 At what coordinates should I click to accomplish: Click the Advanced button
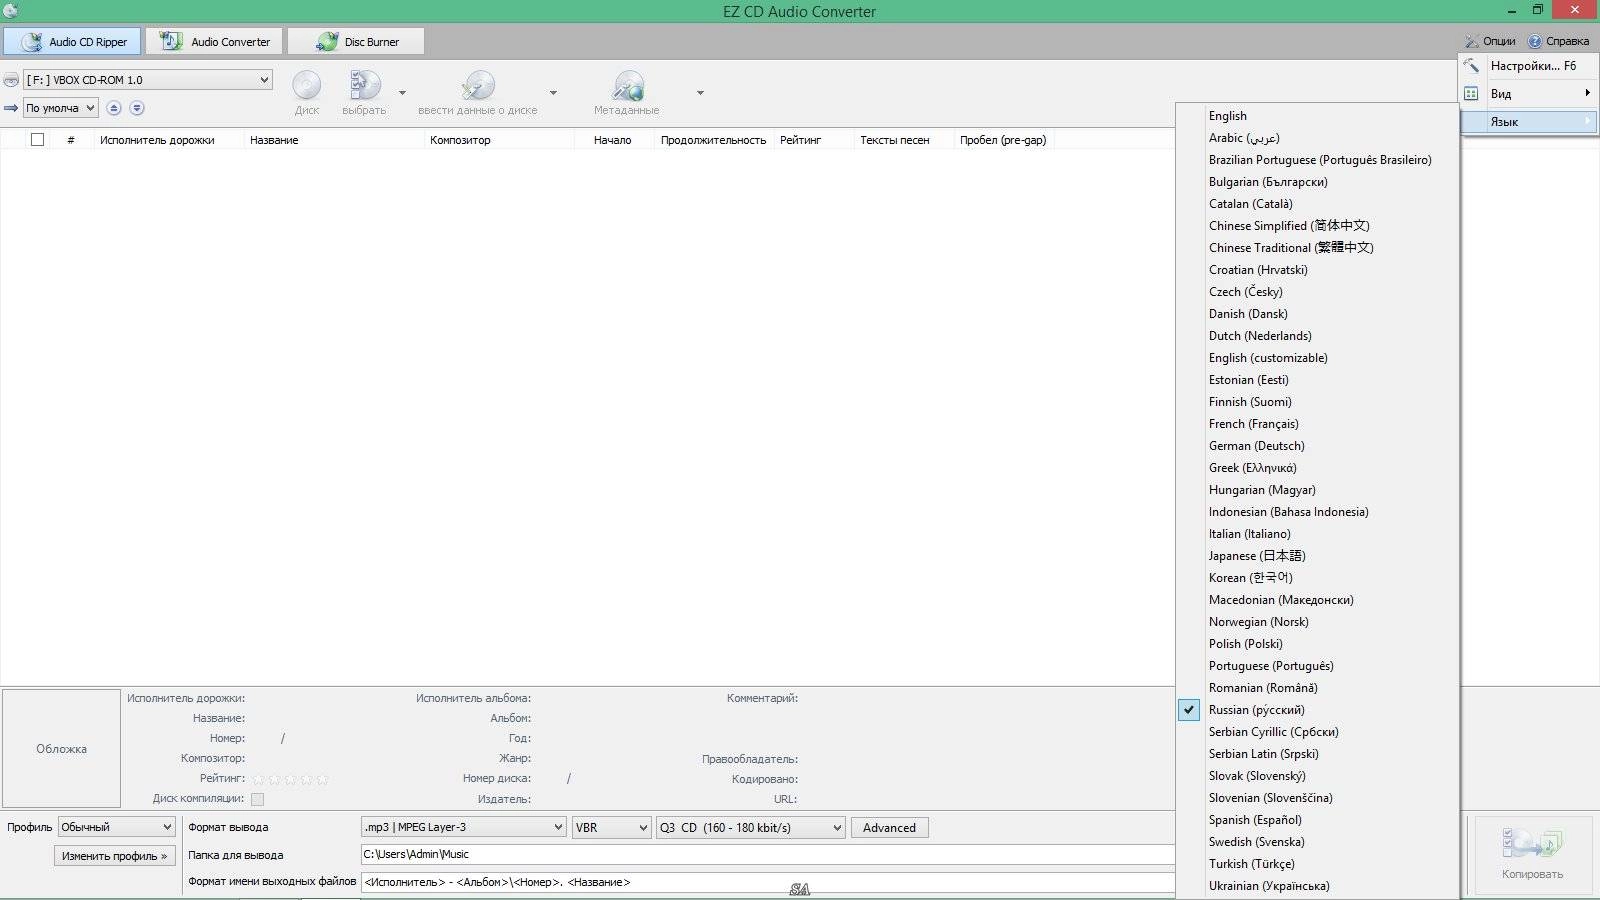coord(889,827)
